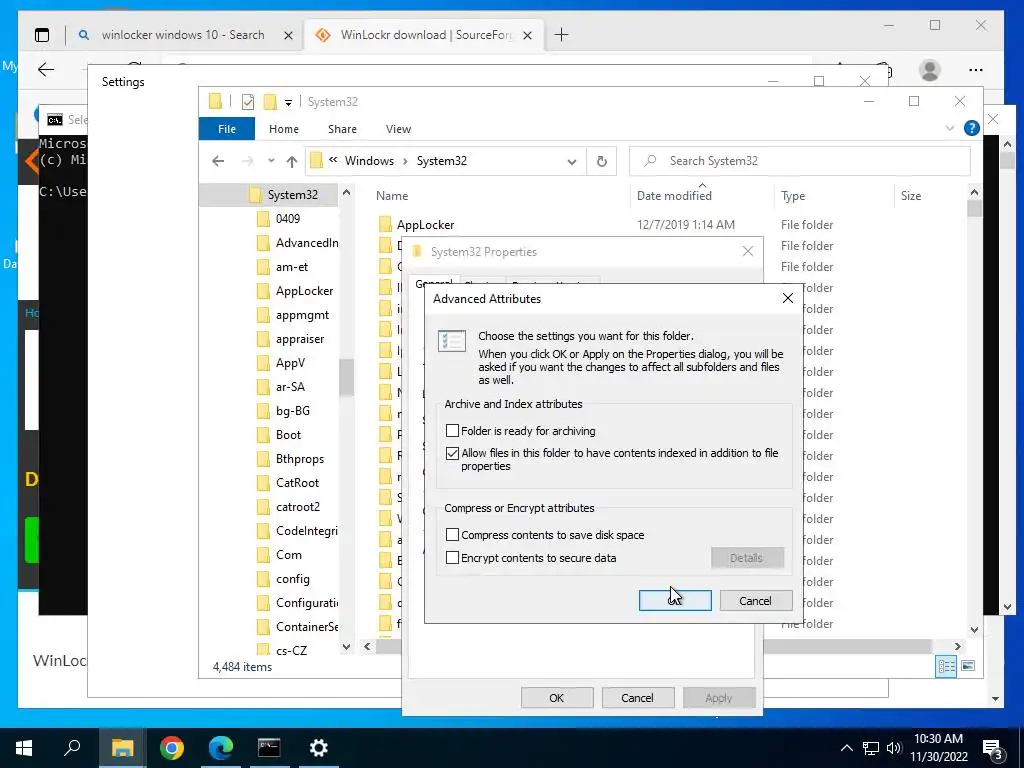This screenshot has width=1024, height=768.
Task: Open Command Prompt from the taskbar
Action: (269, 748)
